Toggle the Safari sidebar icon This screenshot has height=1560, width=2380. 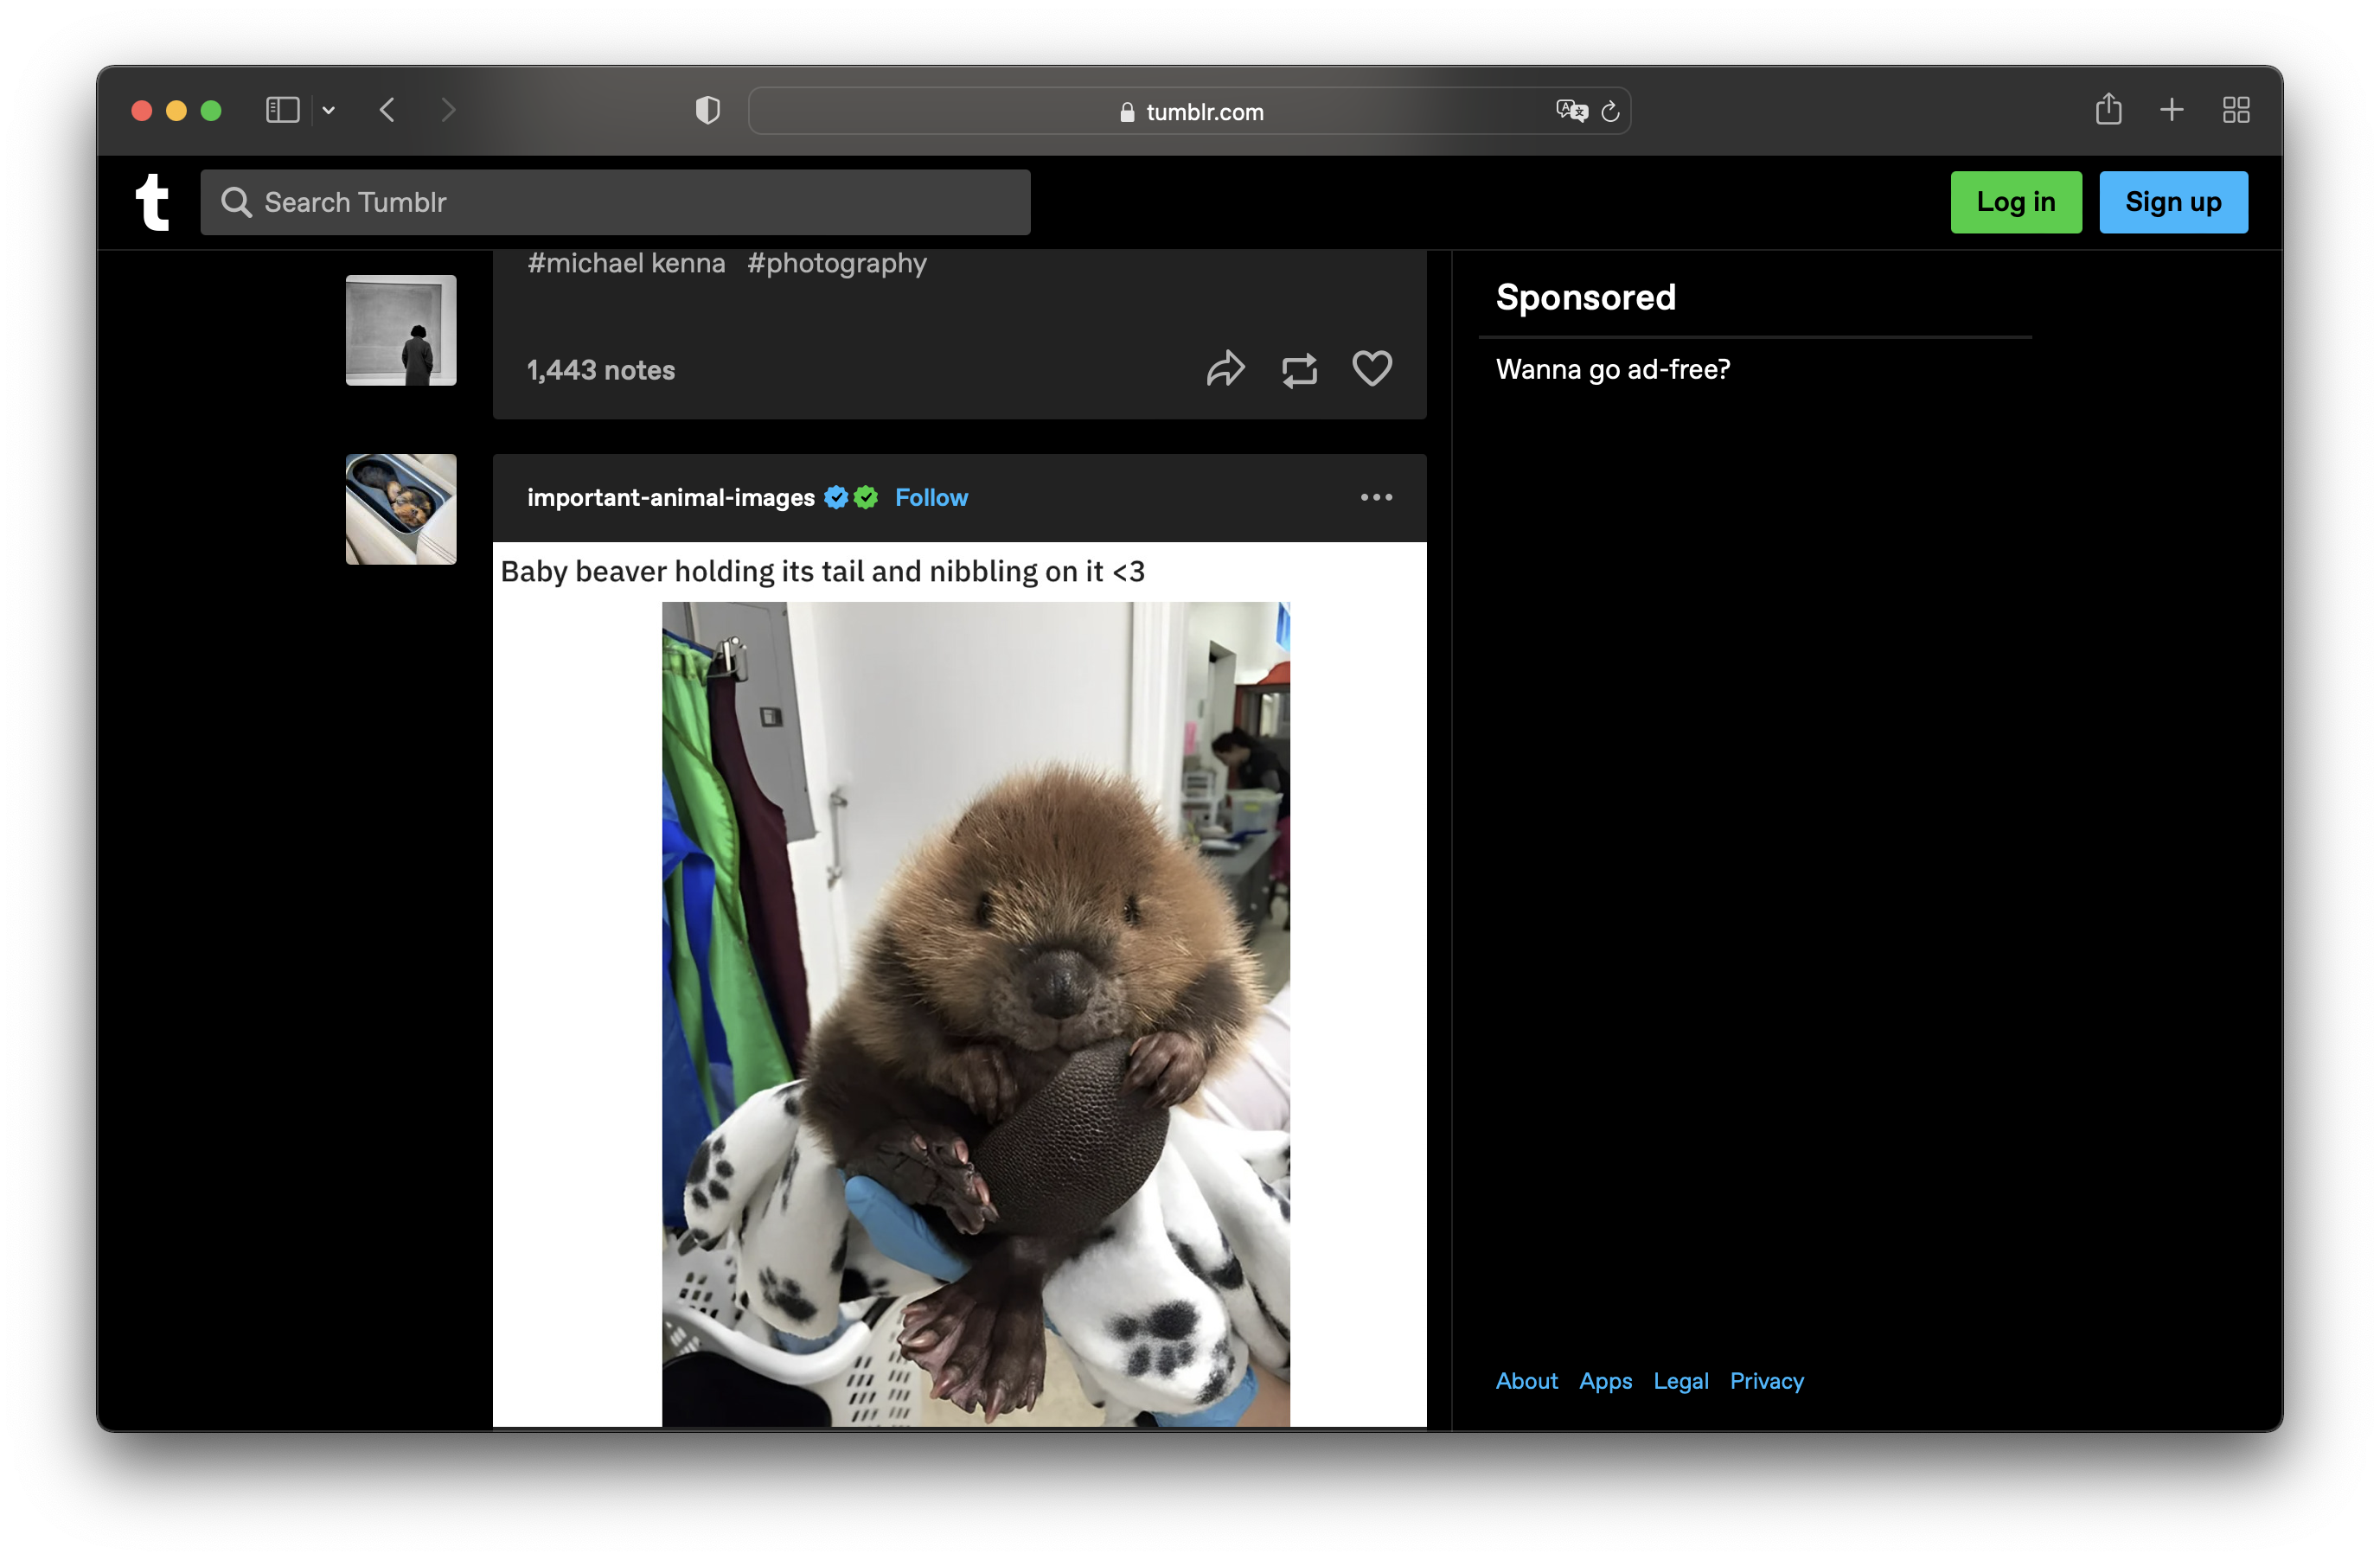pyautogui.click(x=282, y=110)
